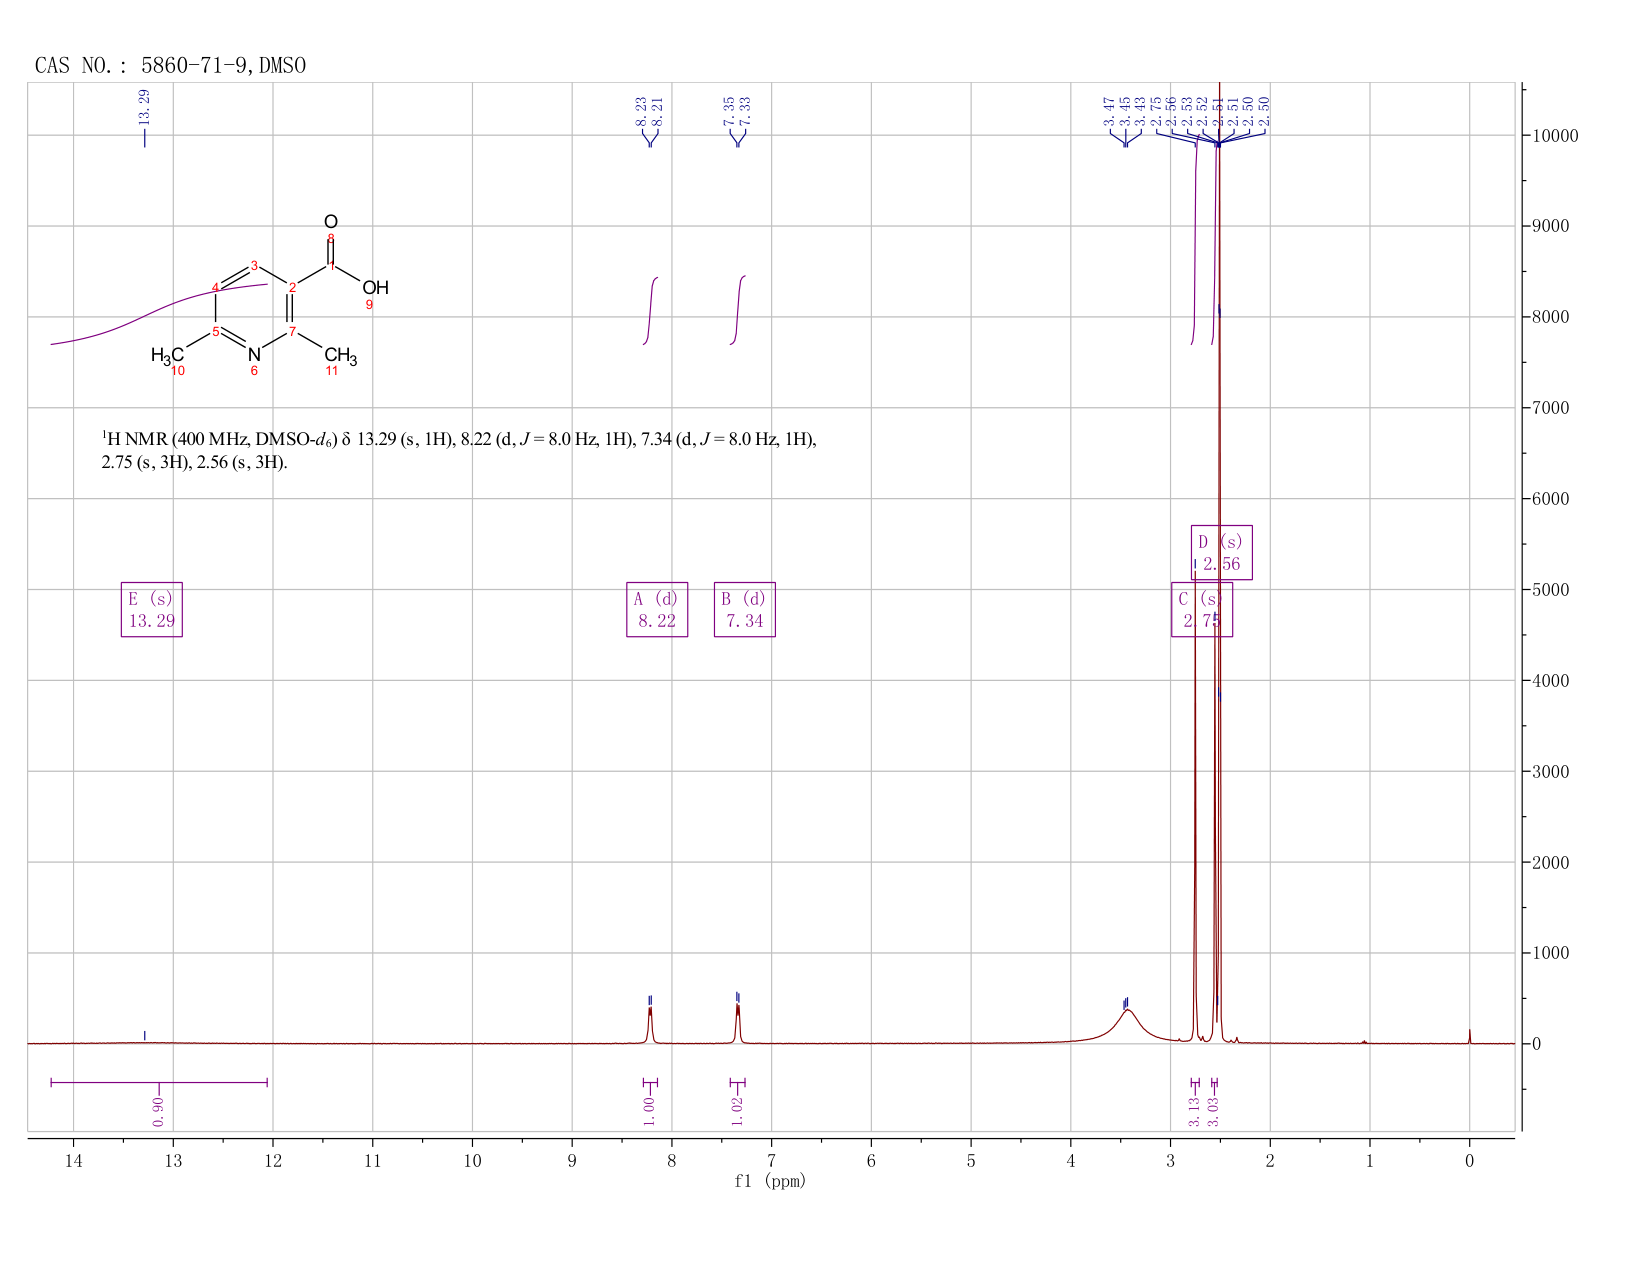1650x1275 pixels.
Task: Click the multiplet box labeled 'E (s) 13.29'
Action: pyautogui.click(x=152, y=609)
